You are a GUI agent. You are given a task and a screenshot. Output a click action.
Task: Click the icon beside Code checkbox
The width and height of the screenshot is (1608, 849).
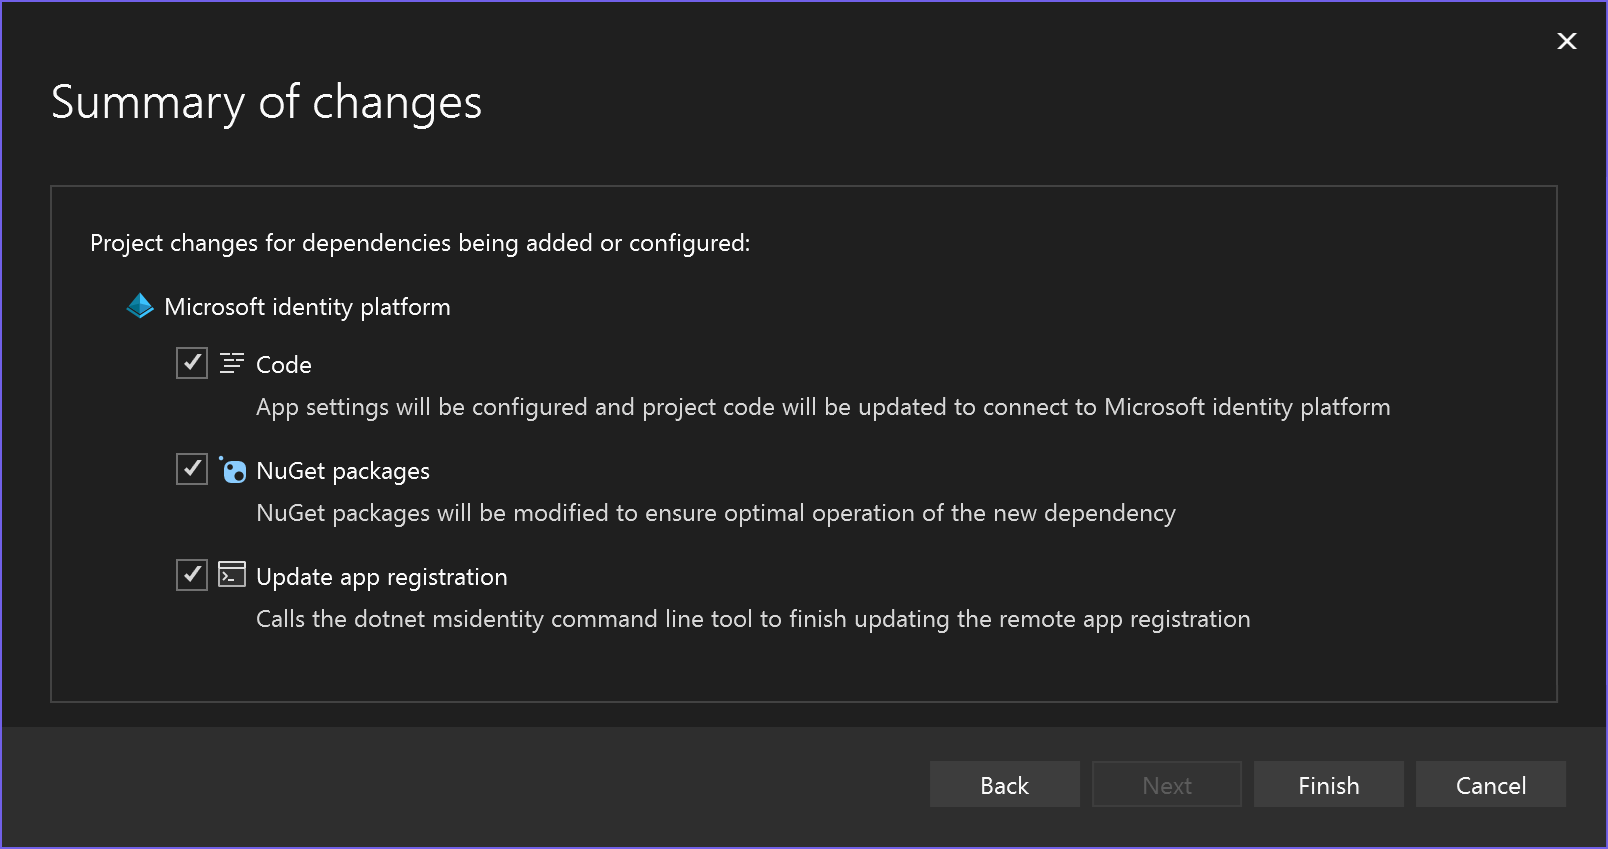click(x=231, y=363)
